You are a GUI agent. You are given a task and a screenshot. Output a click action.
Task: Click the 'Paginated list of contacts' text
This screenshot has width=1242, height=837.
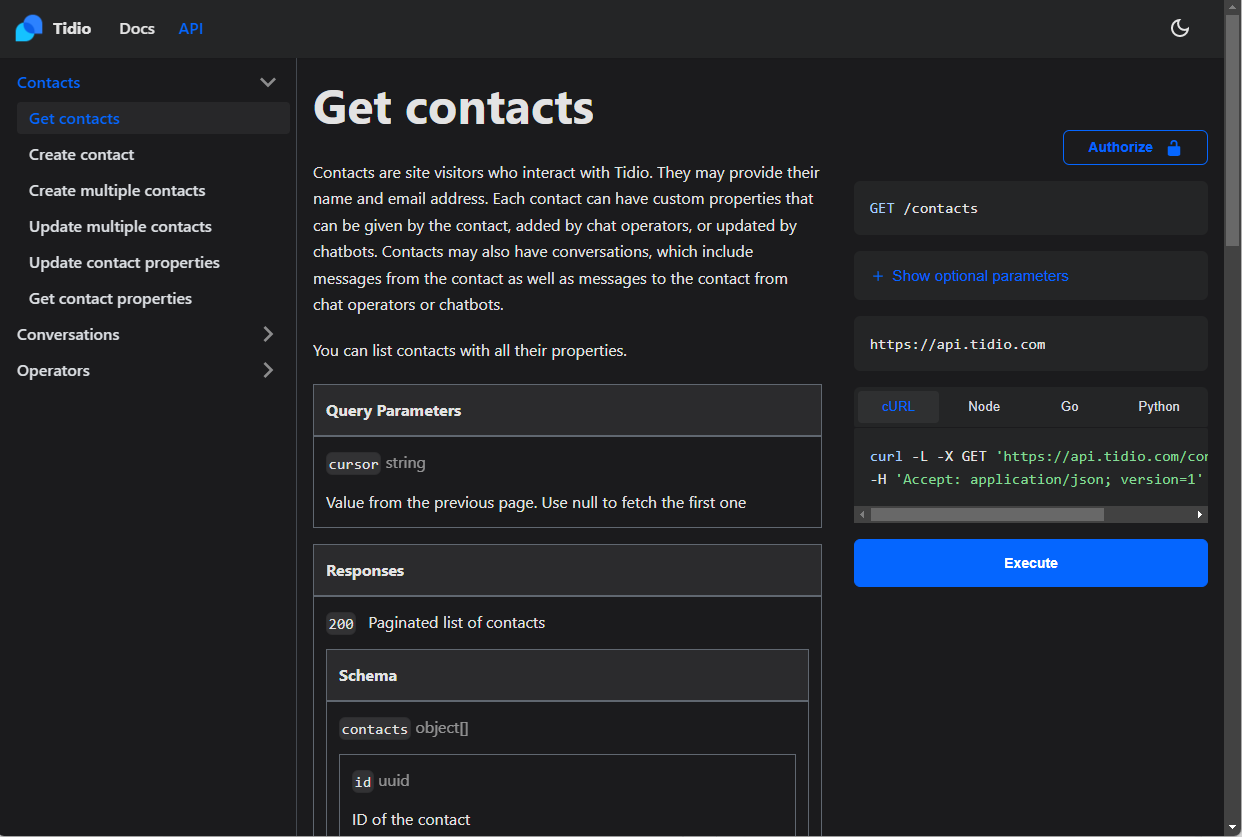tap(457, 622)
